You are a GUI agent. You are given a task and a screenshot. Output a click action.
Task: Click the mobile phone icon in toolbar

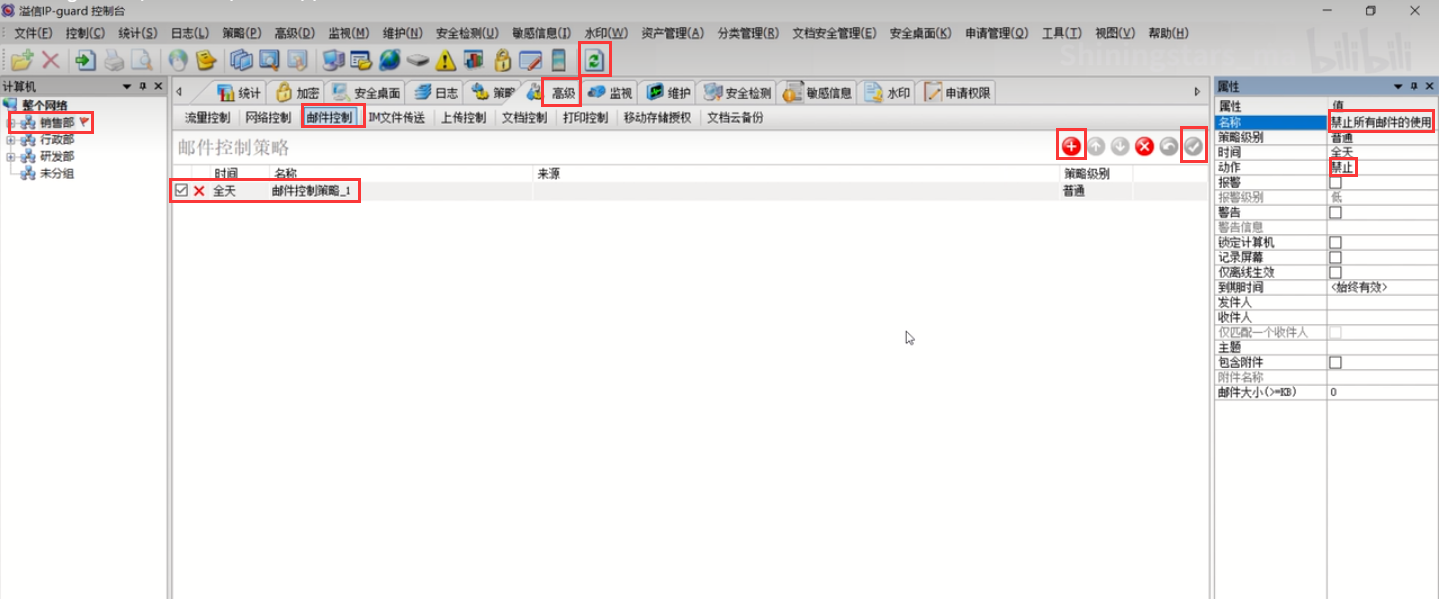559,60
